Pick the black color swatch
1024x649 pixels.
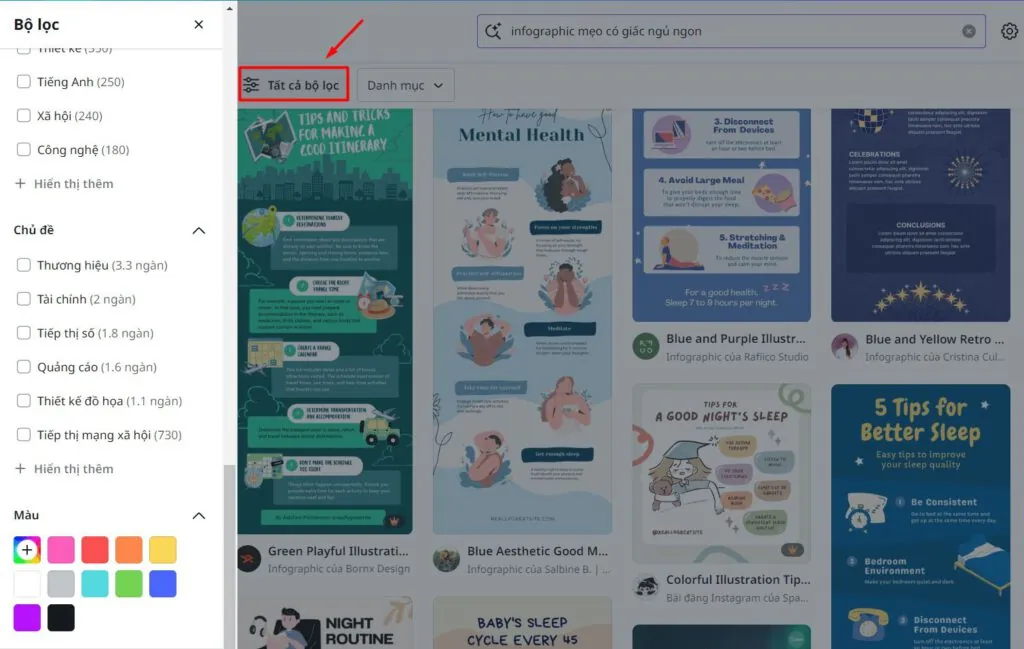point(61,618)
